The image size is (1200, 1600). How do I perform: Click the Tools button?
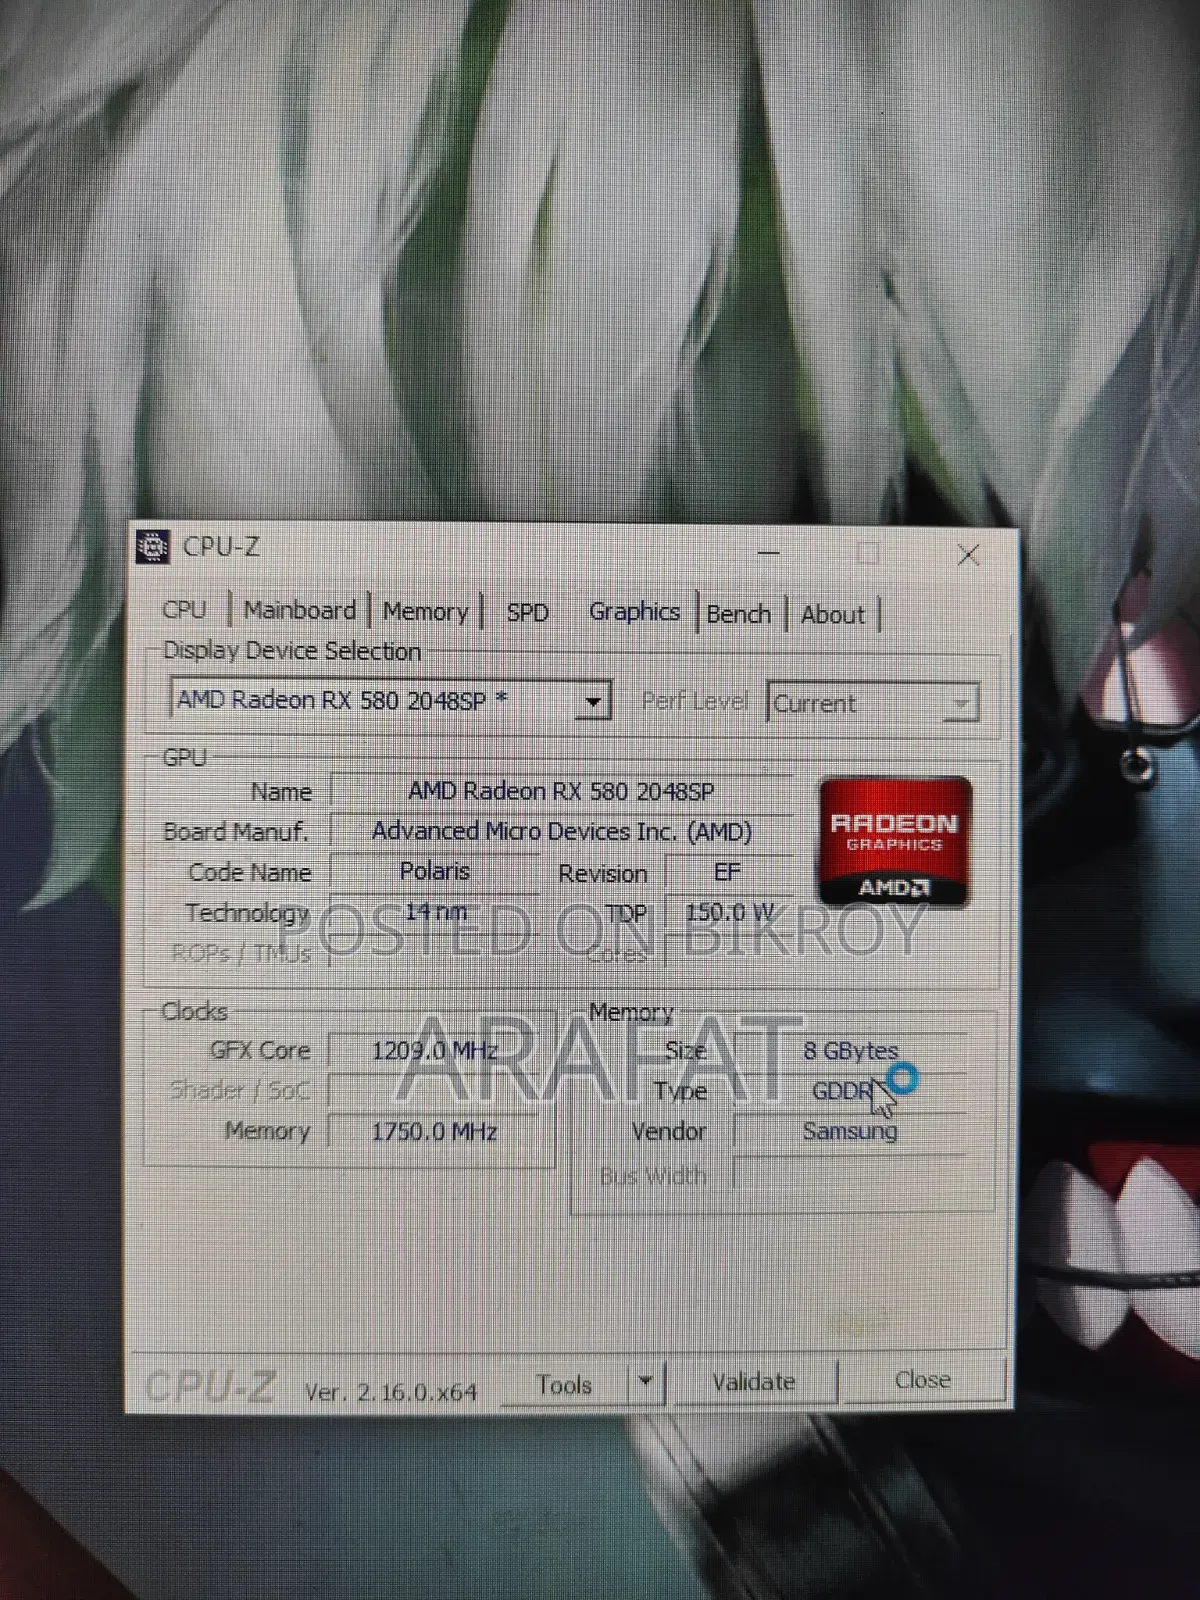564,1384
